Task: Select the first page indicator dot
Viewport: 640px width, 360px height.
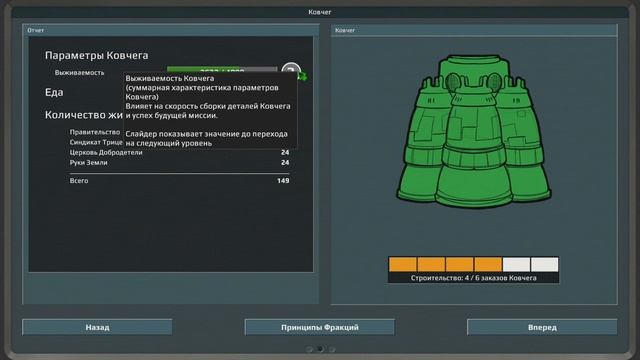Action: (x=309, y=349)
